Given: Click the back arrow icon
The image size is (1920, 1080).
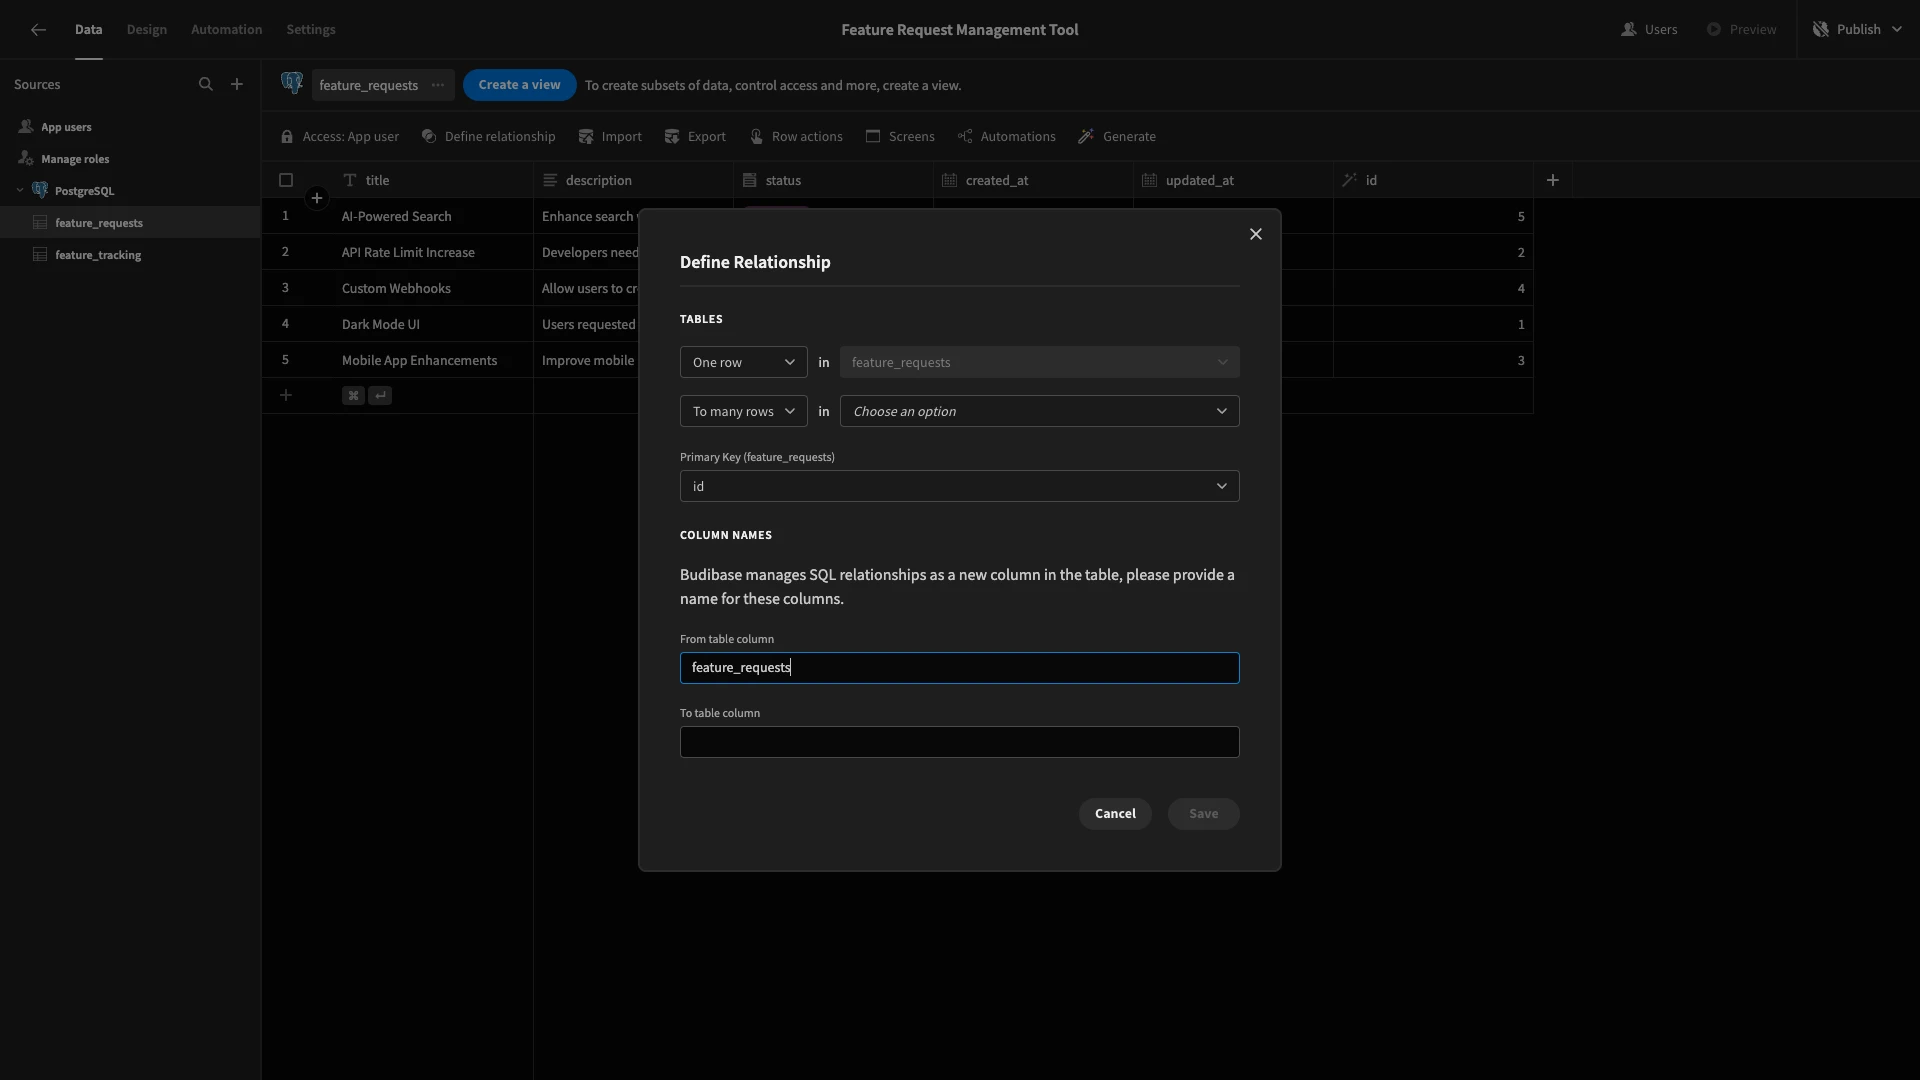Looking at the screenshot, I should coord(38,30).
